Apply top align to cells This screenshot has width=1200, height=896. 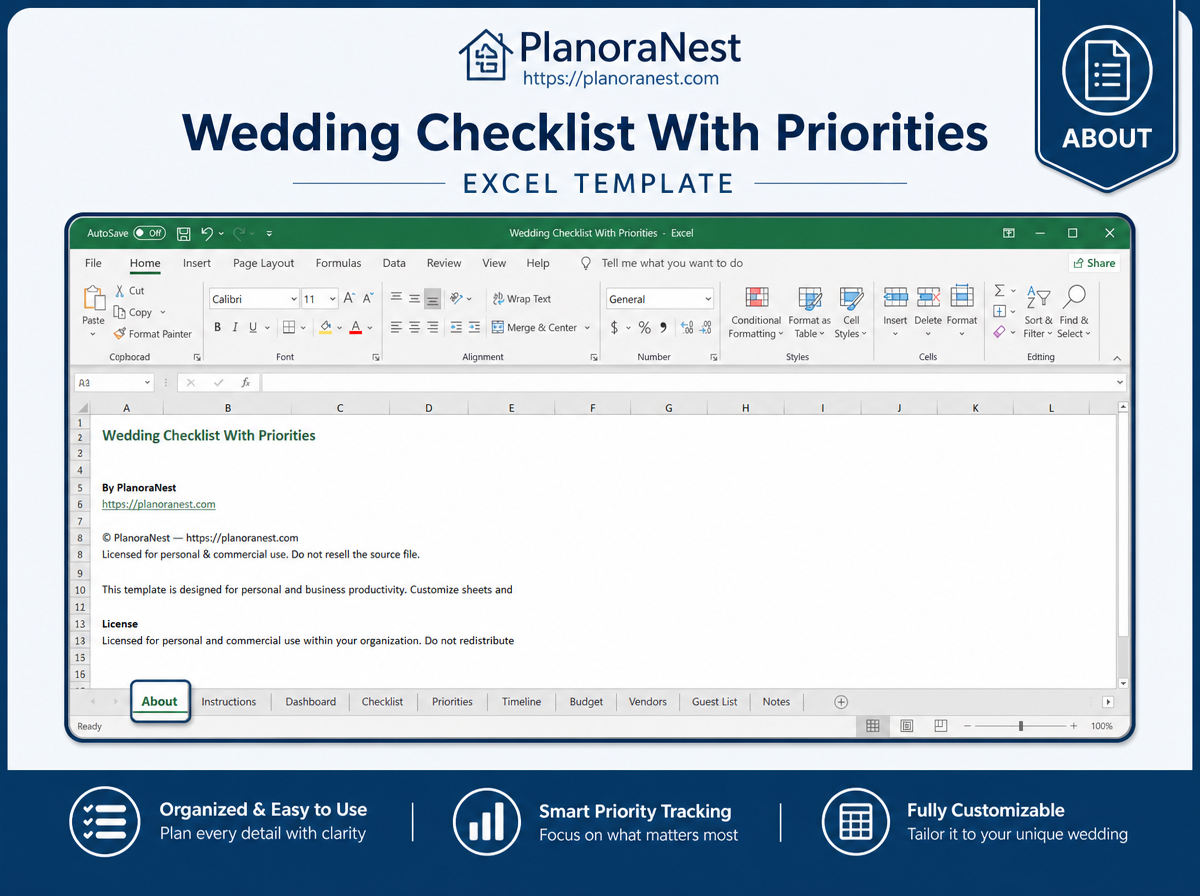[396, 298]
